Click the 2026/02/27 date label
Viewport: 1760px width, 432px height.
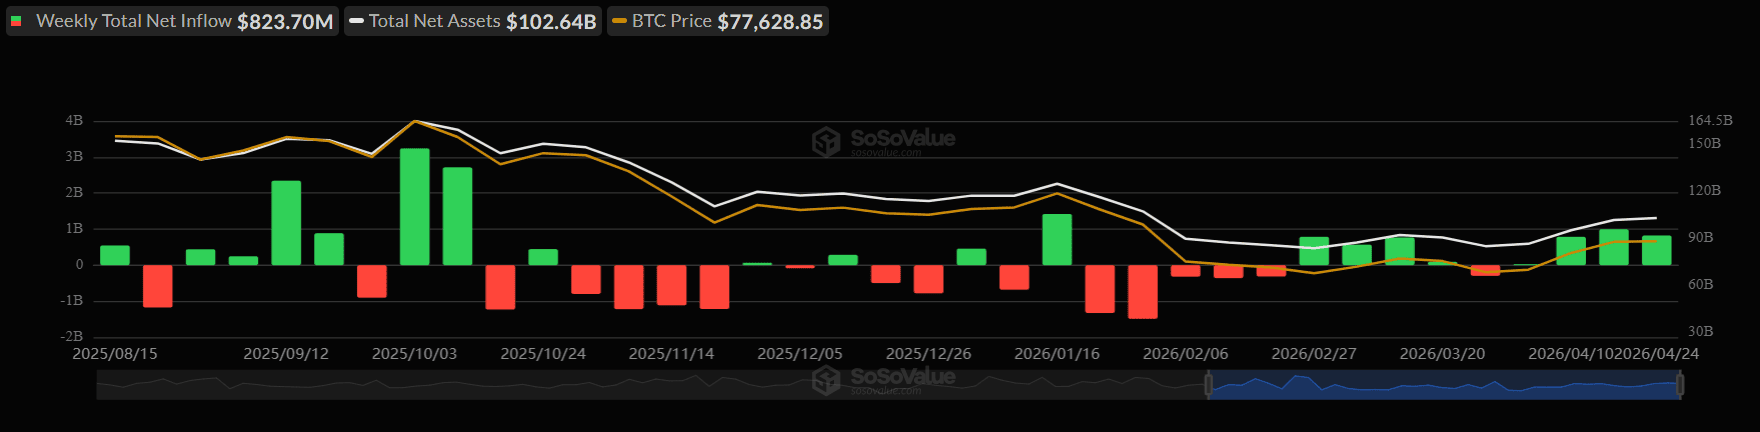tap(1314, 354)
